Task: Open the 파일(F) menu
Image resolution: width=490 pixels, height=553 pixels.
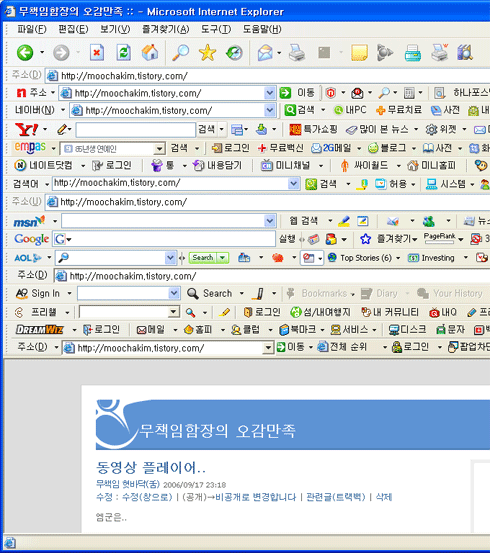Action: pos(32,29)
